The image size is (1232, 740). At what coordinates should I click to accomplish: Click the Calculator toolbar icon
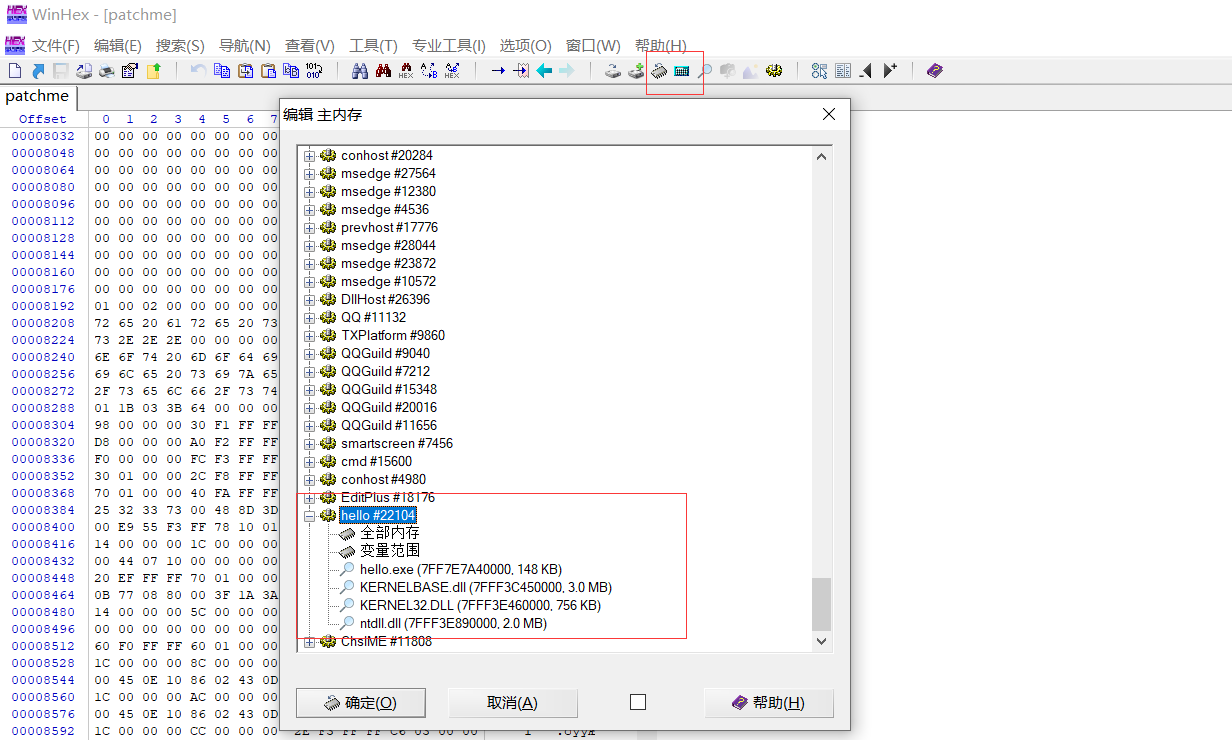coord(682,71)
